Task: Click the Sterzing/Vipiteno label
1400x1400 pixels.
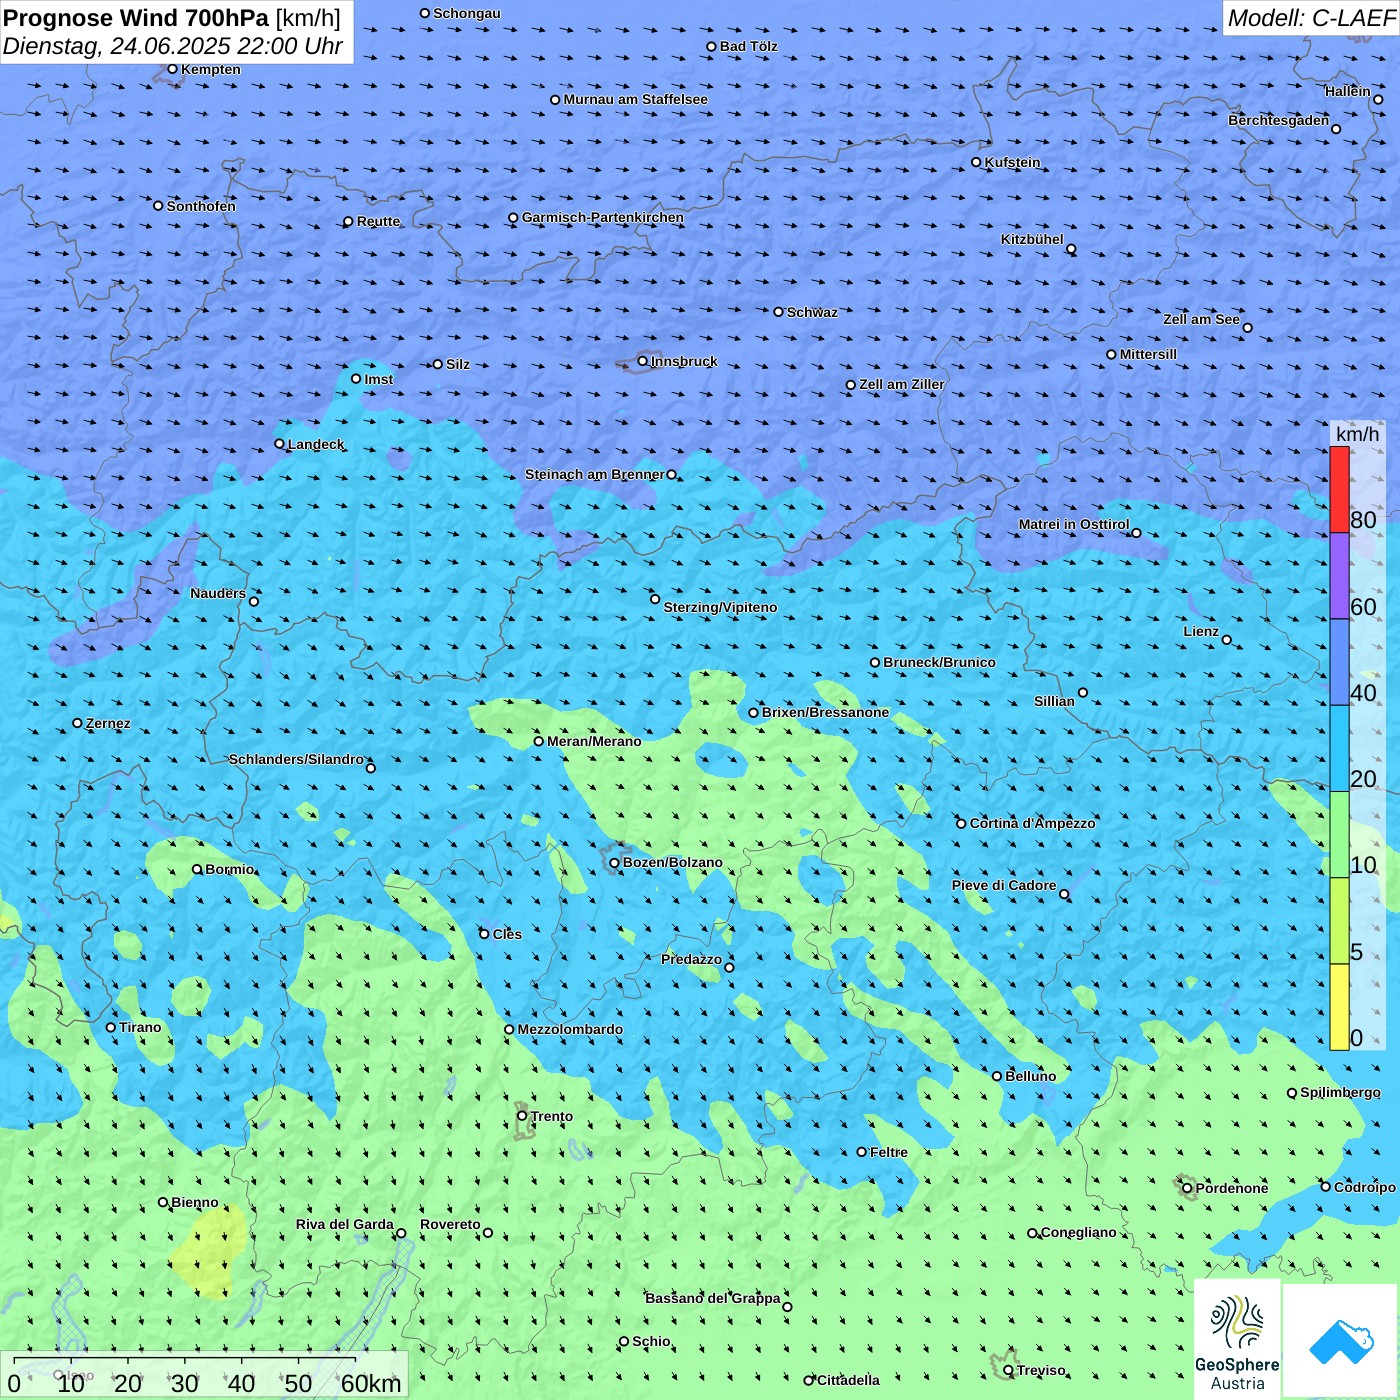Action: (720, 607)
